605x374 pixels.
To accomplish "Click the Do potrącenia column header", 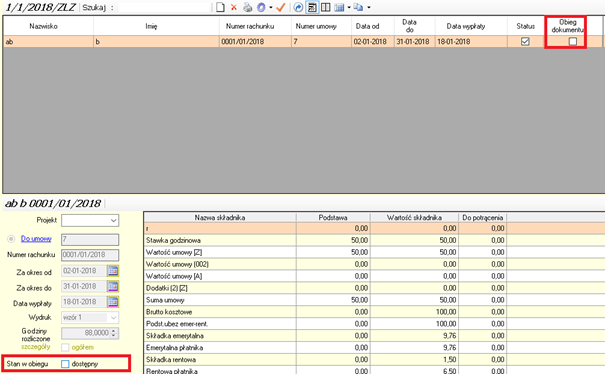I will (483, 218).
